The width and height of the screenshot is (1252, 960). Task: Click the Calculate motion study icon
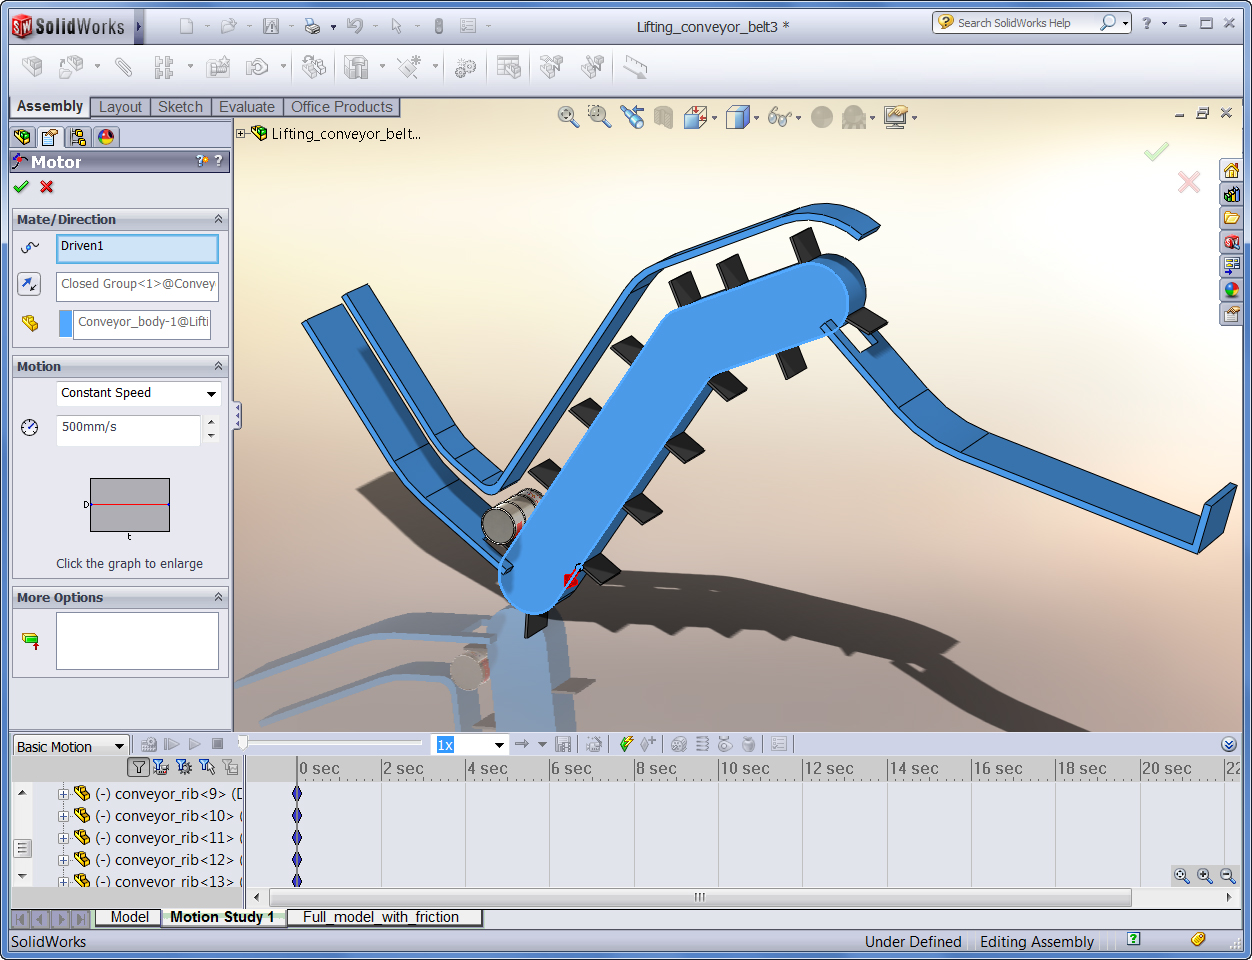[x=149, y=744]
